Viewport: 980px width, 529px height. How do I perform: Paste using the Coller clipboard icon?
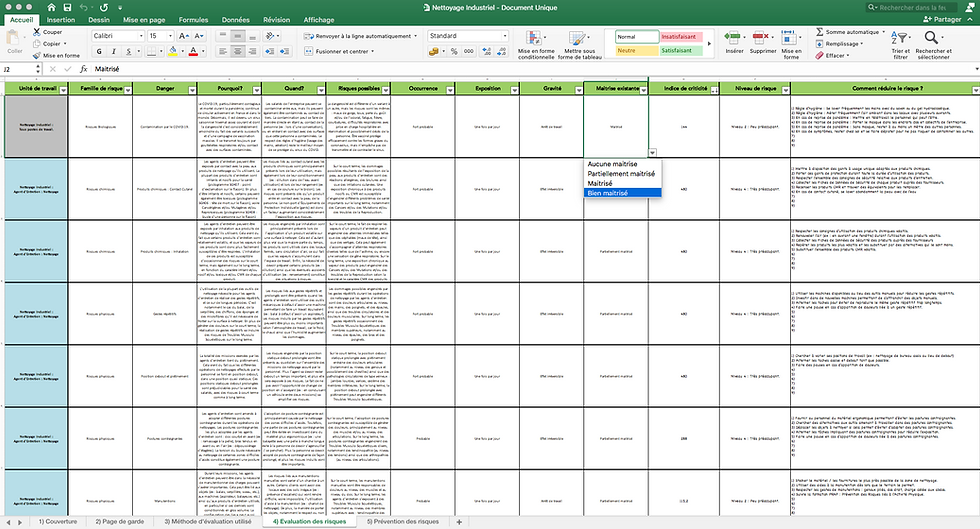(14, 39)
